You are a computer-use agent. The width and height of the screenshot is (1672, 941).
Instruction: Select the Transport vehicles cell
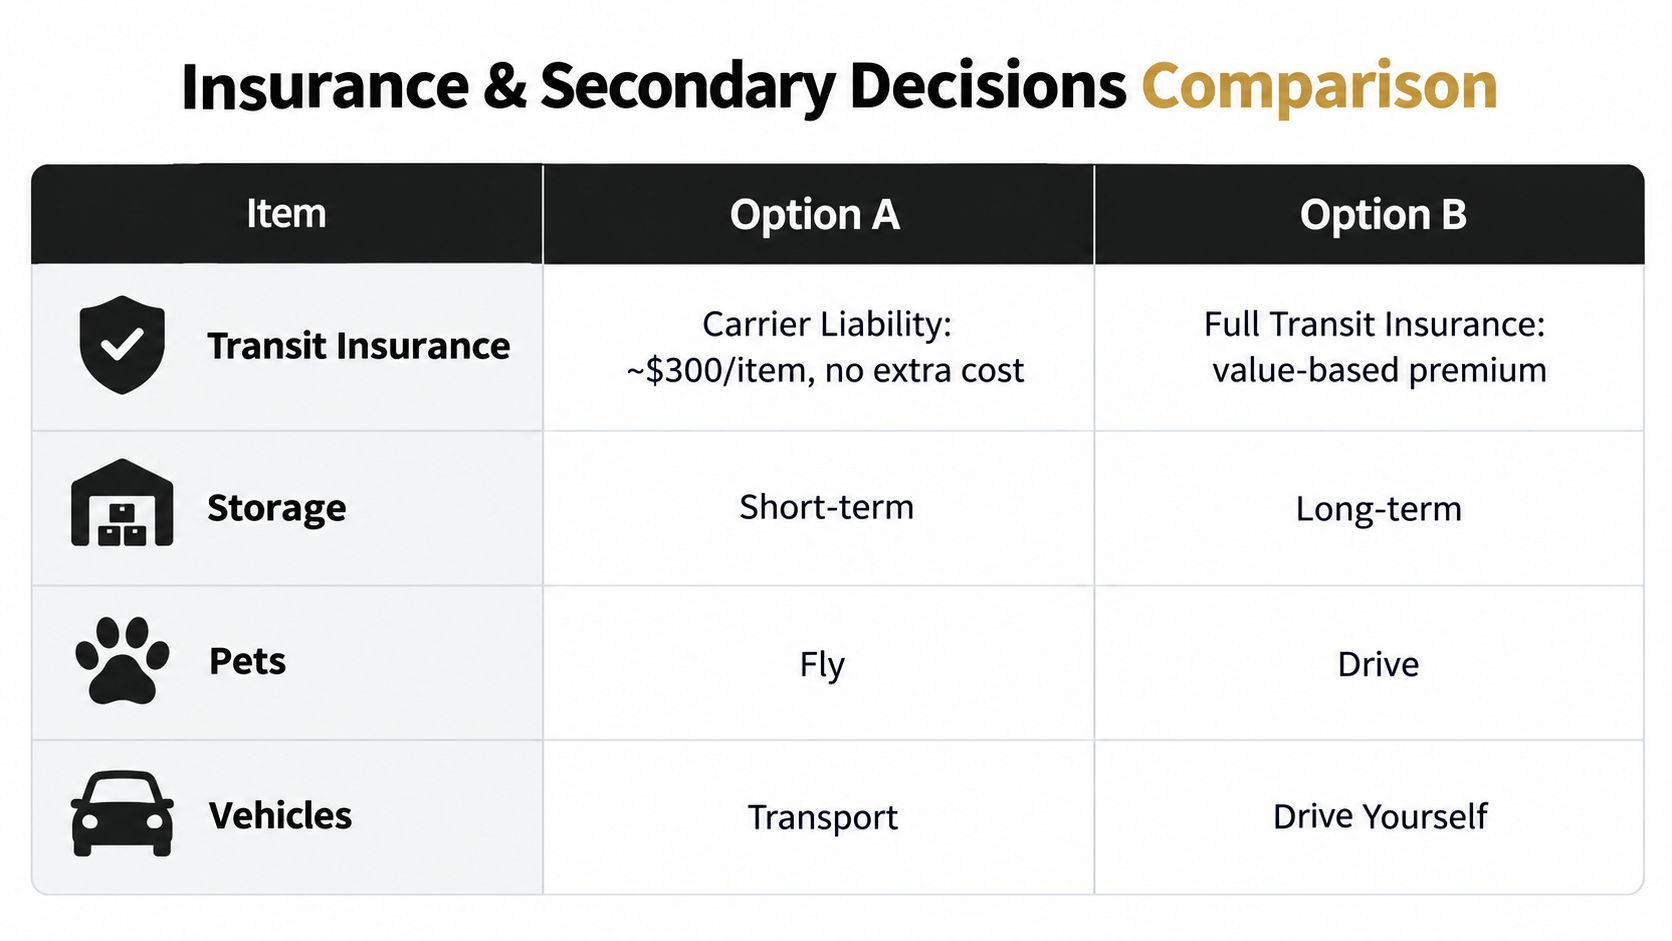818,817
